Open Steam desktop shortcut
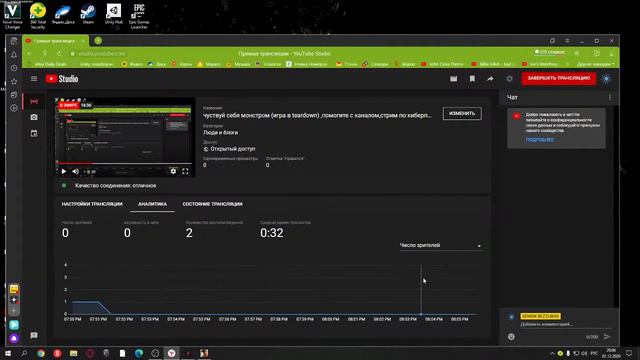640x360 pixels. [x=88, y=13]
